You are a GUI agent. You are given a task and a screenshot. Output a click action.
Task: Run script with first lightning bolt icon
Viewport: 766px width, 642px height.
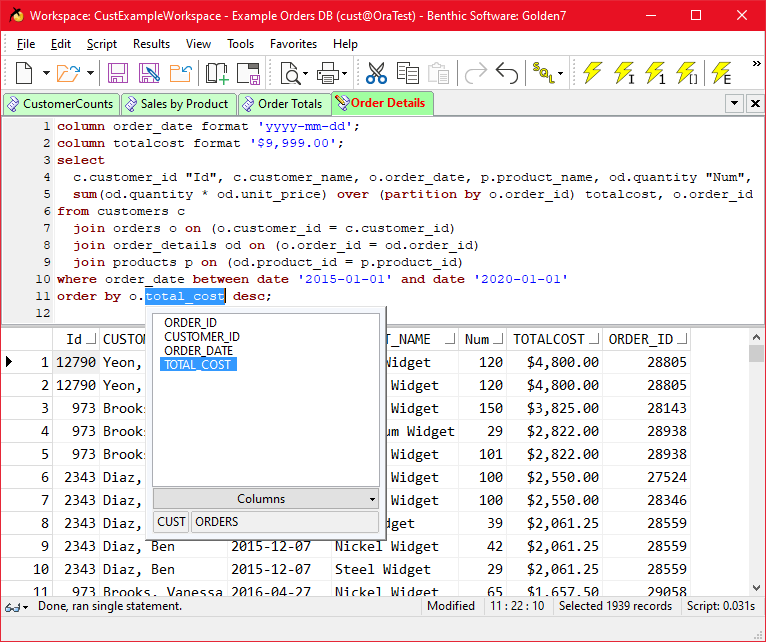click(x=593, y=73)
